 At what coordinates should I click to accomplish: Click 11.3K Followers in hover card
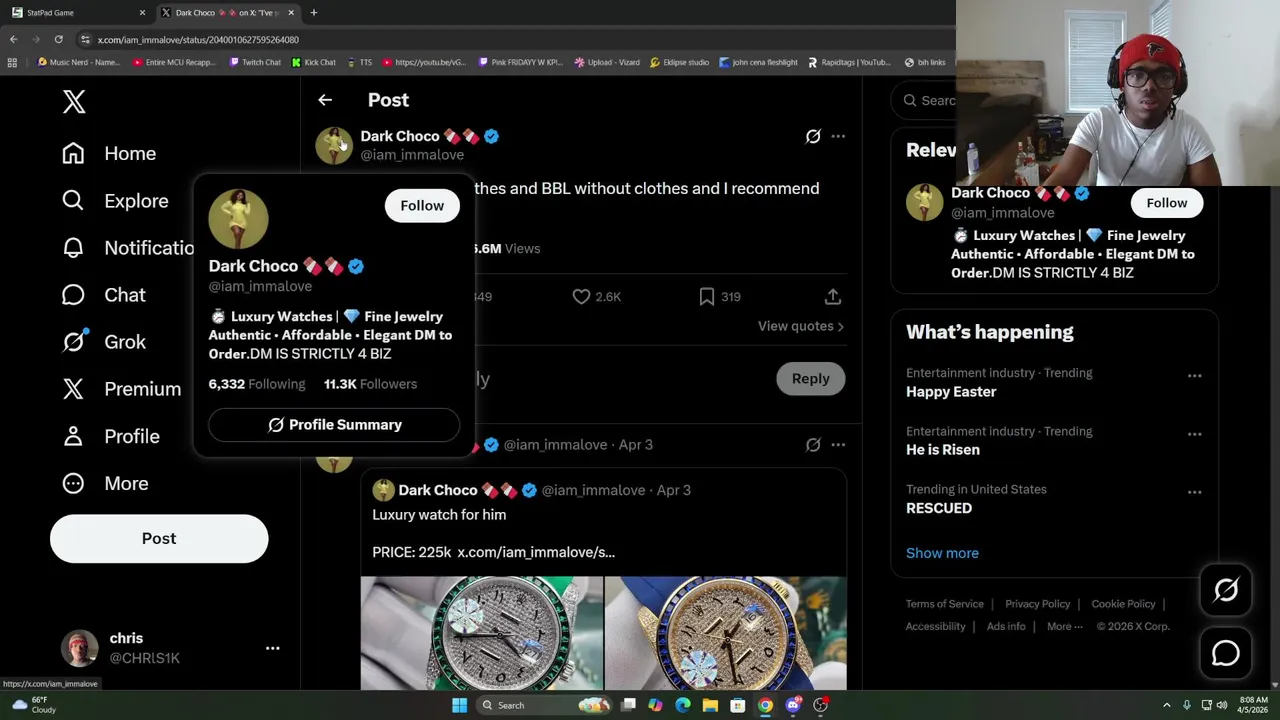click(x=370, y=383)
